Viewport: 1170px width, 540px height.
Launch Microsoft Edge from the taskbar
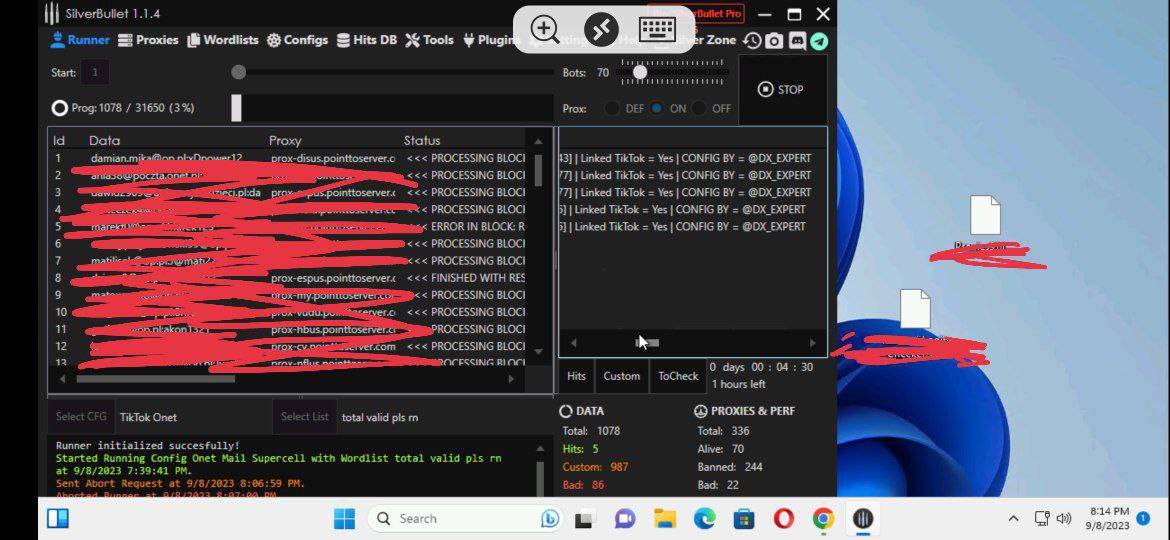[704, 518]
